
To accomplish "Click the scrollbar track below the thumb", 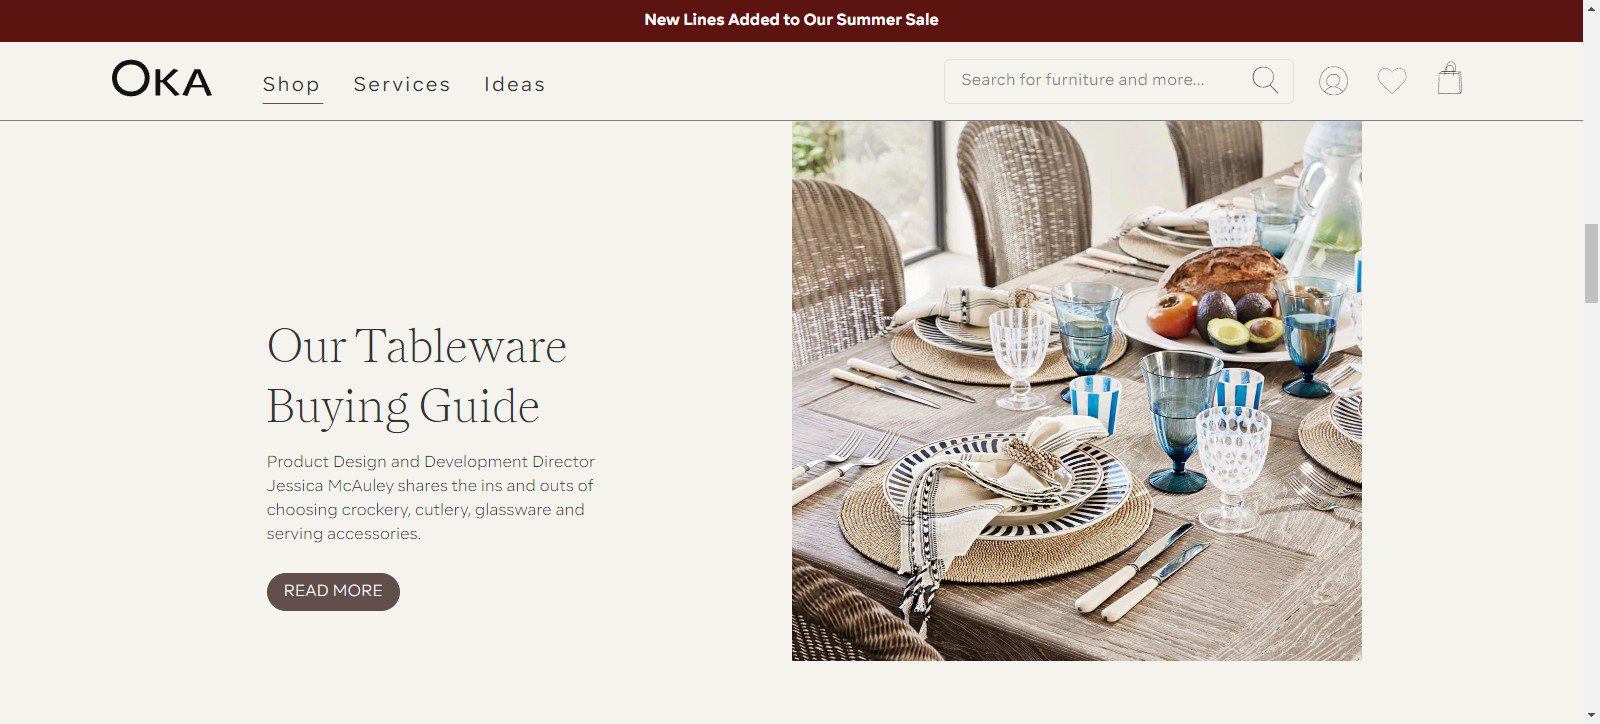I will click(x=1591, y=500).
